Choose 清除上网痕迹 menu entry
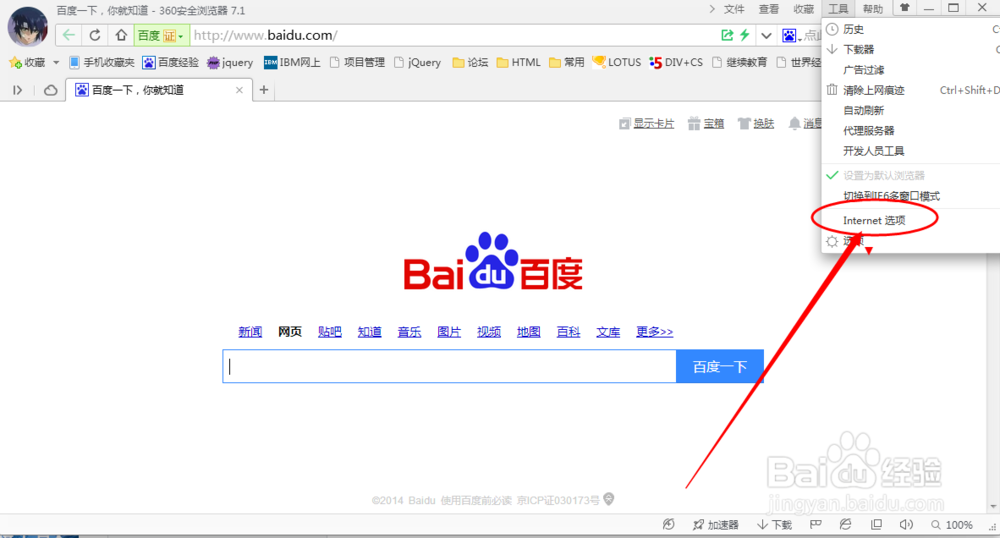Viewport: 1000px width, 538px height. click(911, 91)
